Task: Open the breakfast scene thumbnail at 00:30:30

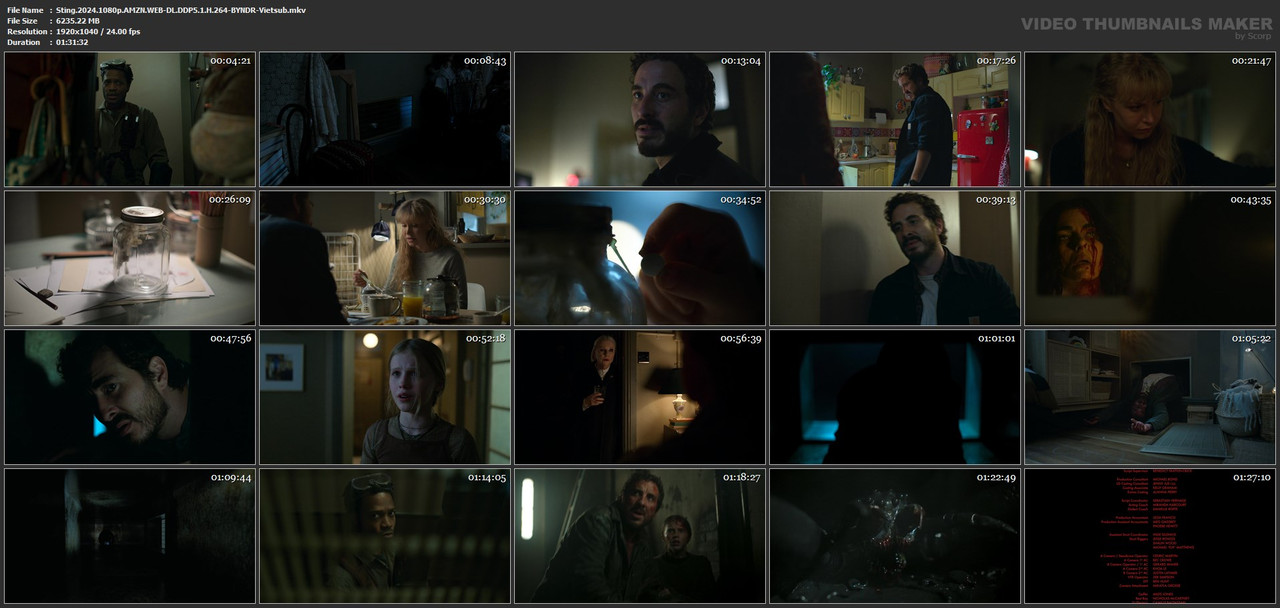Action: tap(385, 259)
